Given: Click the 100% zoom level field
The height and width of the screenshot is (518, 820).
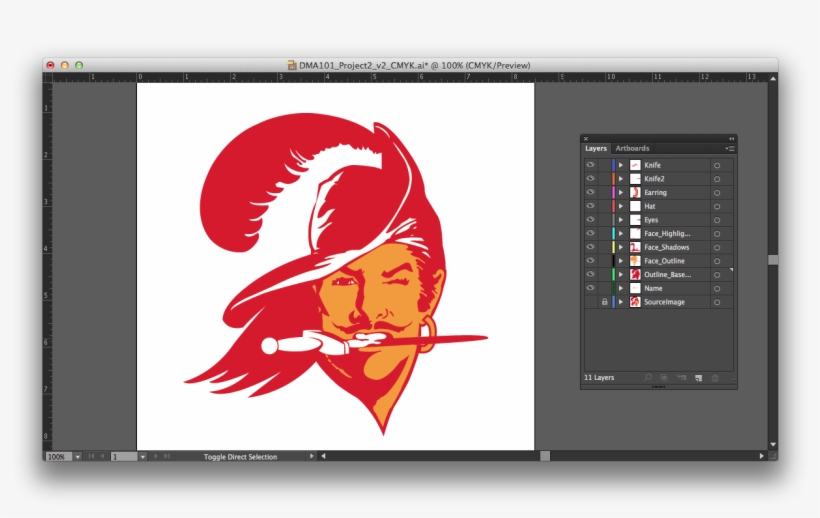Looking at the screenshot, I should (x=59, y=457).
